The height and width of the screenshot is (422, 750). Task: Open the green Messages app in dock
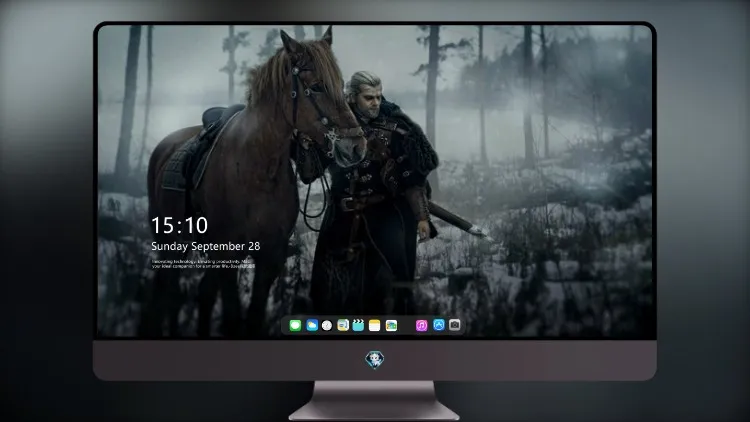[x=295, y=325]
